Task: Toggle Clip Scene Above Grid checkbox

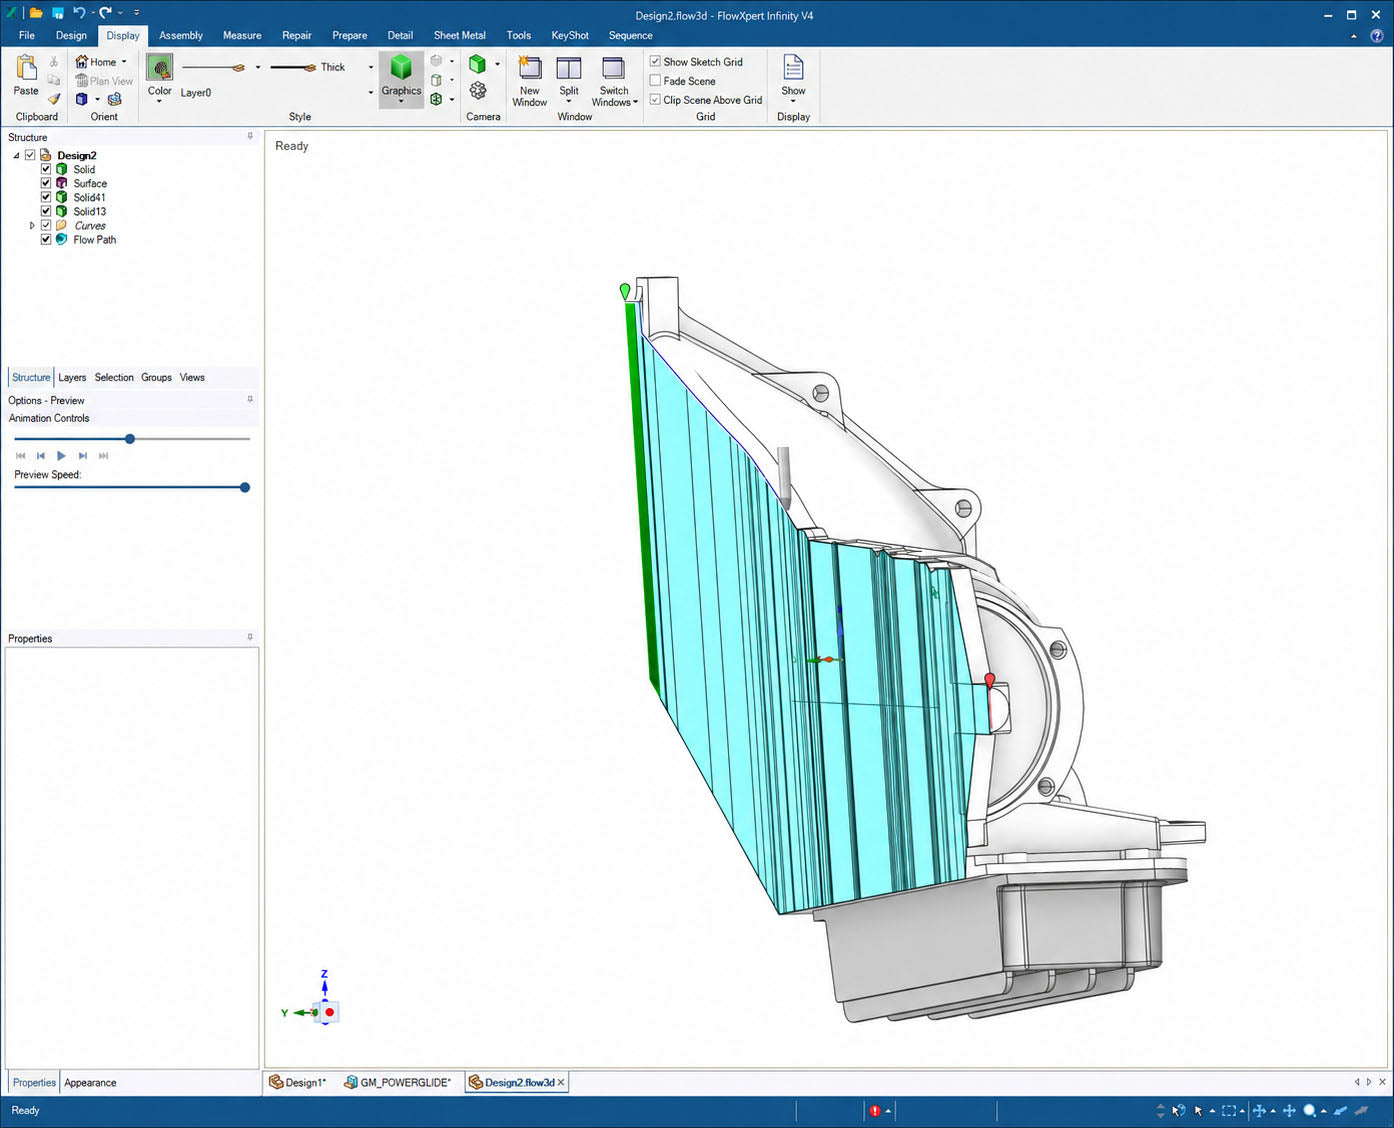Action: click(x=655, y=99)
